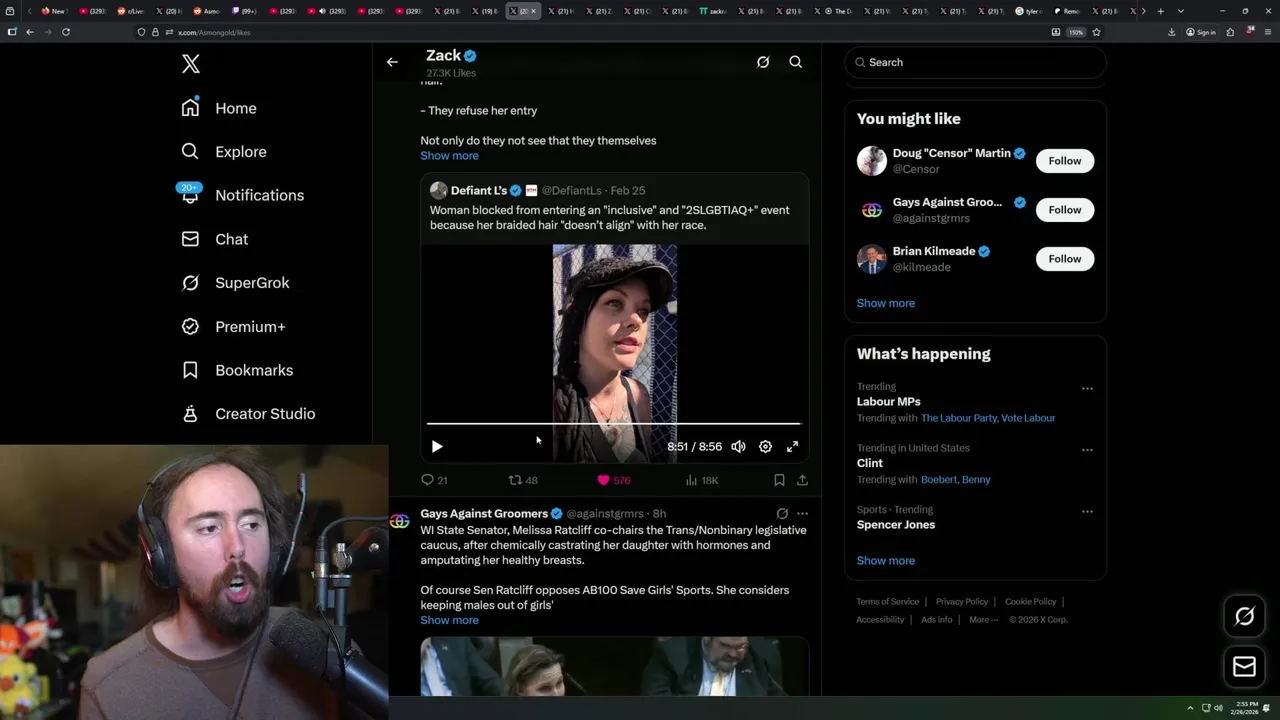This screenshot has width=1280, height=720.
Task: Open the Ratcliff post image thumbnail
Action: point(614,666)
